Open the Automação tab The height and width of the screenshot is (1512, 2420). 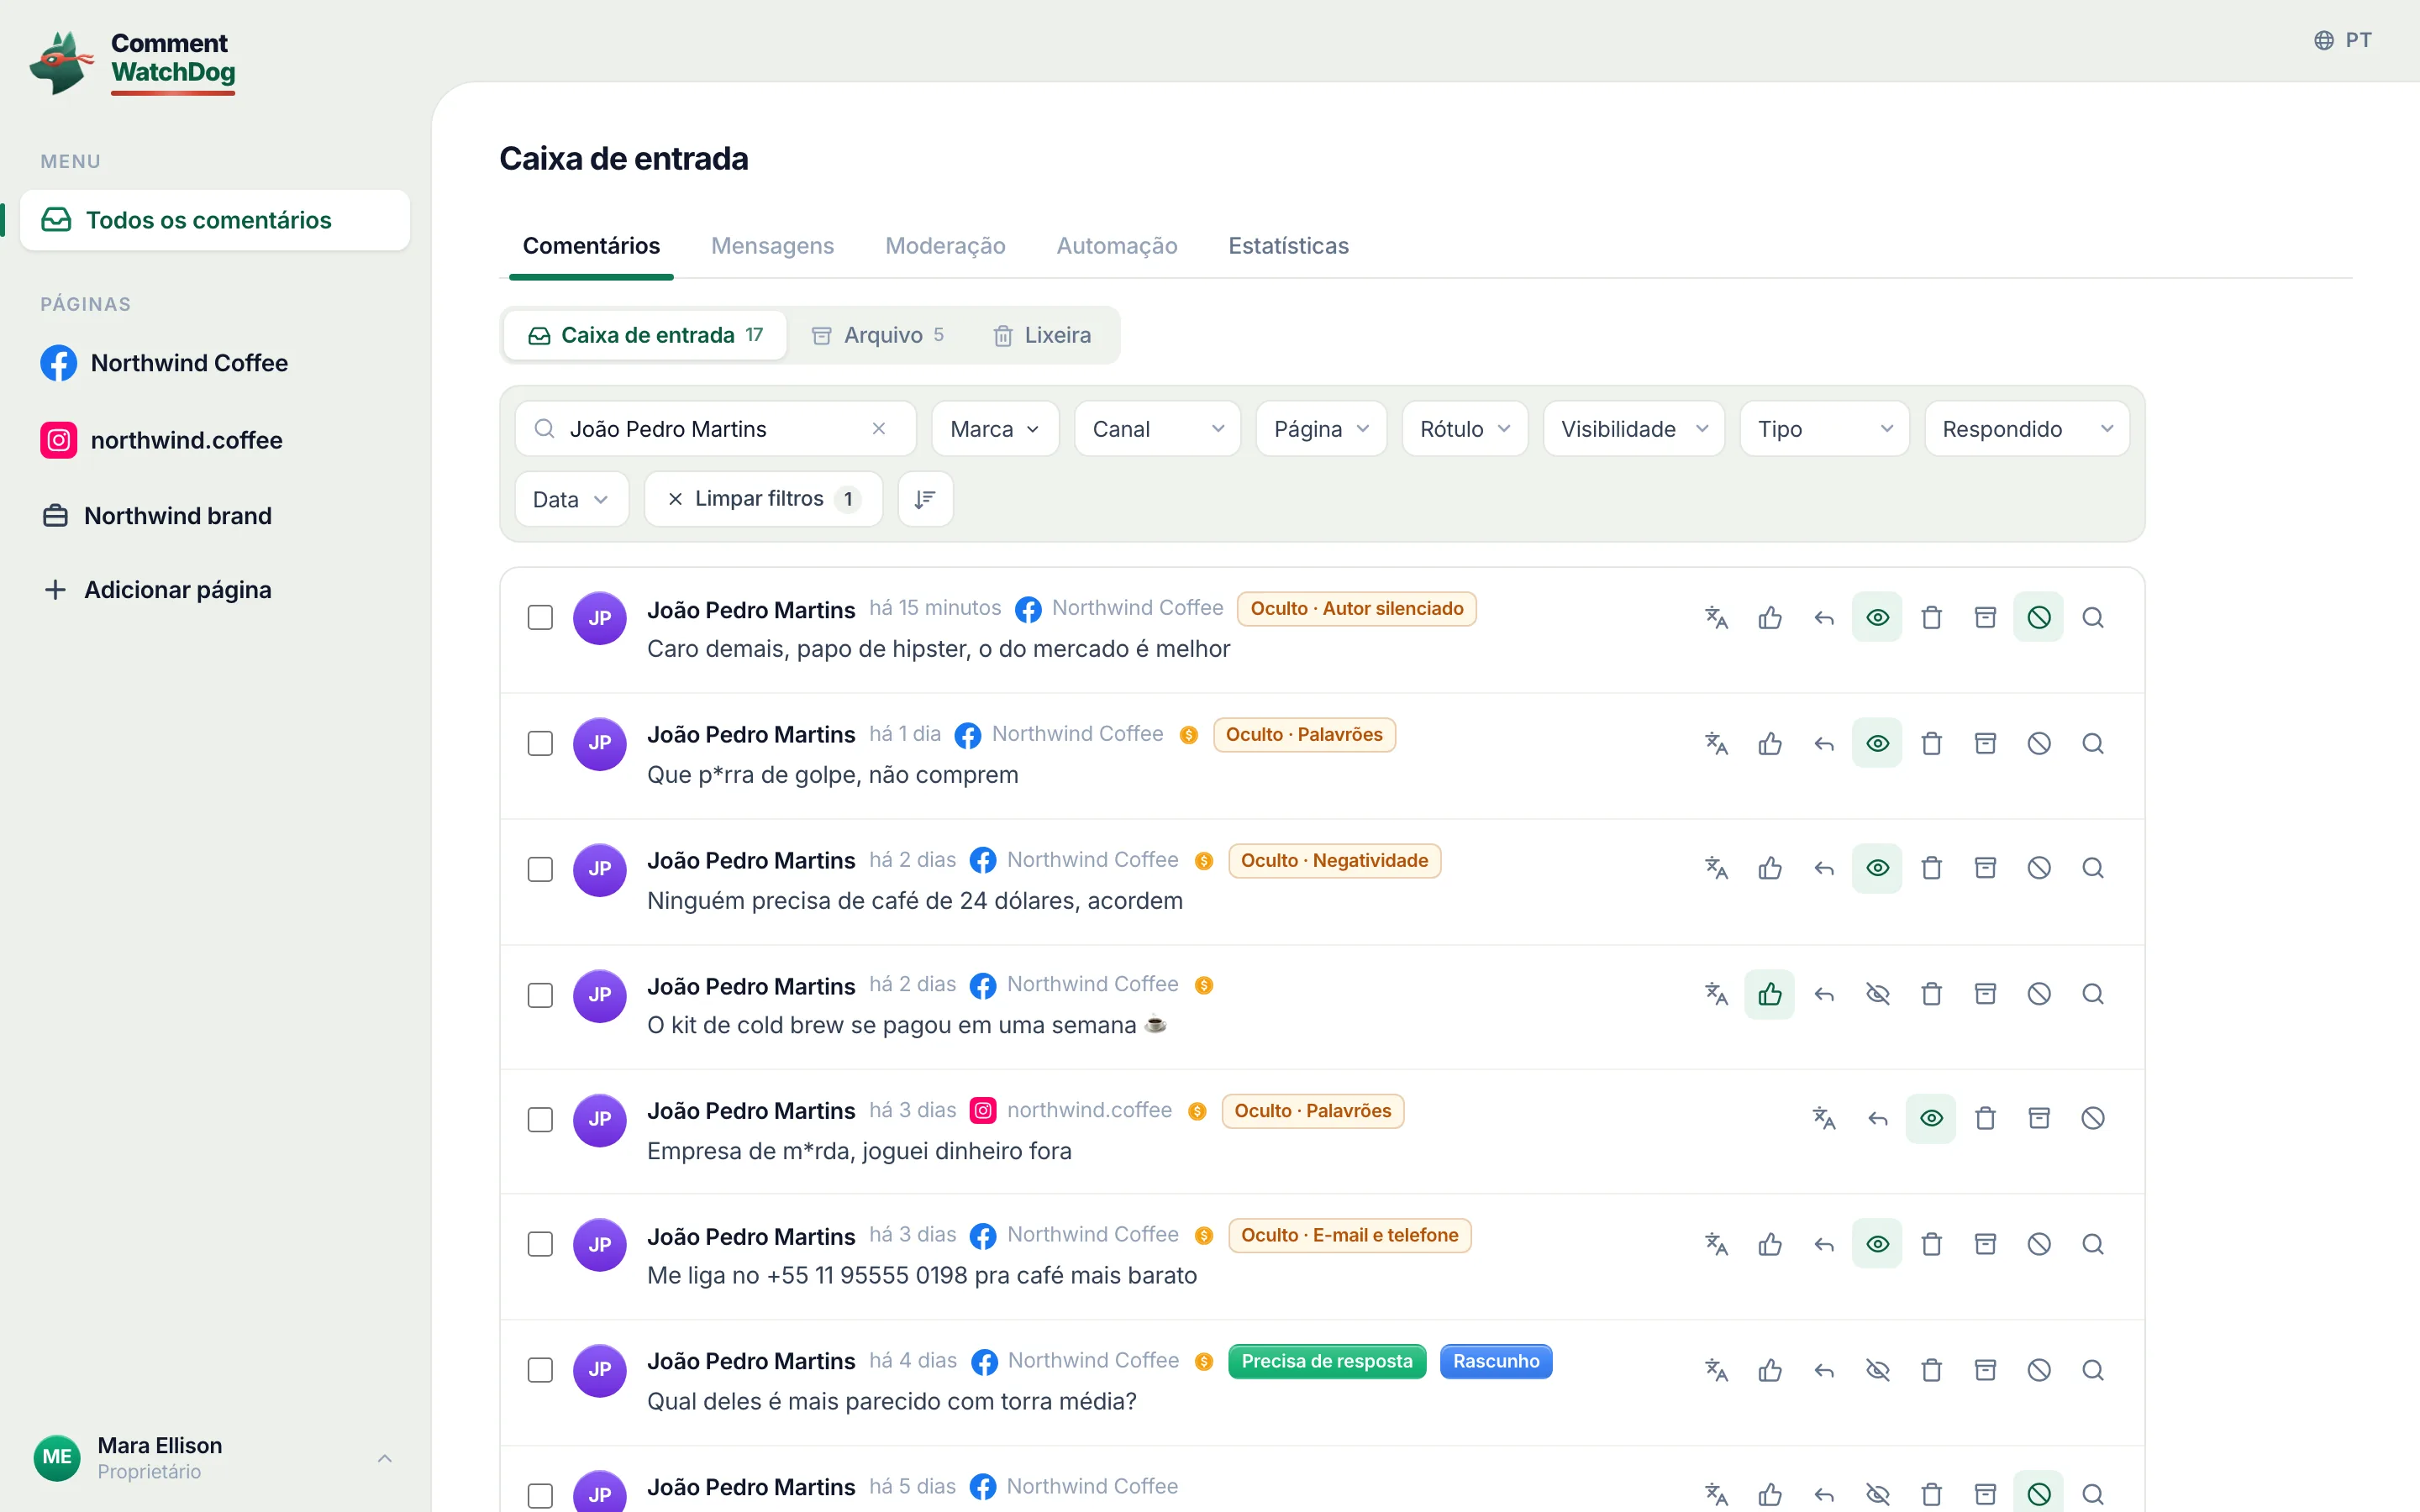[x=1117, y=246]
